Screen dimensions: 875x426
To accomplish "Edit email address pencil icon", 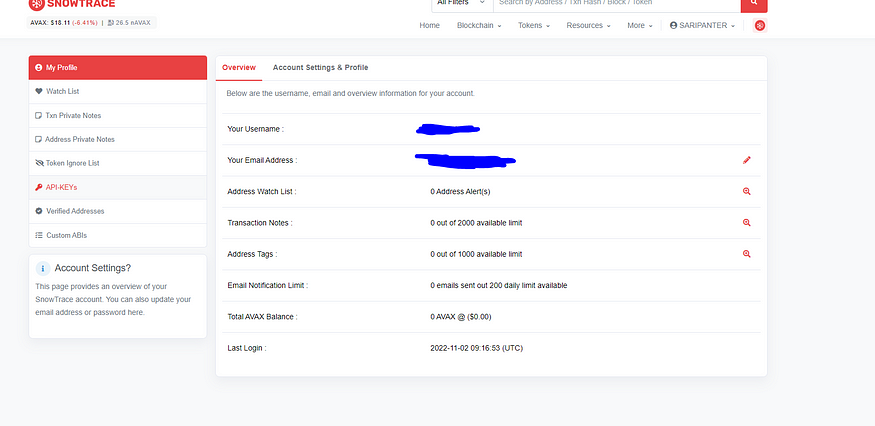I will (747, 160).
